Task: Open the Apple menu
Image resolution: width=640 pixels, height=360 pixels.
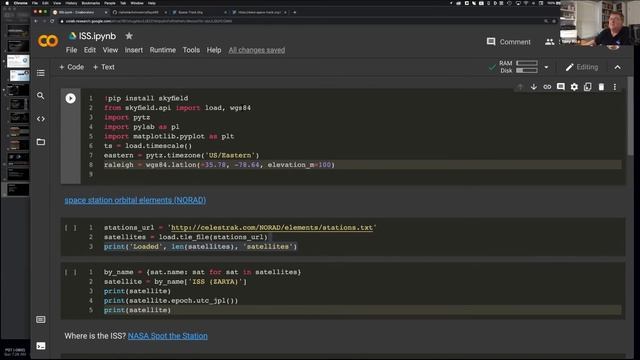Action: [x=7, y=3]
